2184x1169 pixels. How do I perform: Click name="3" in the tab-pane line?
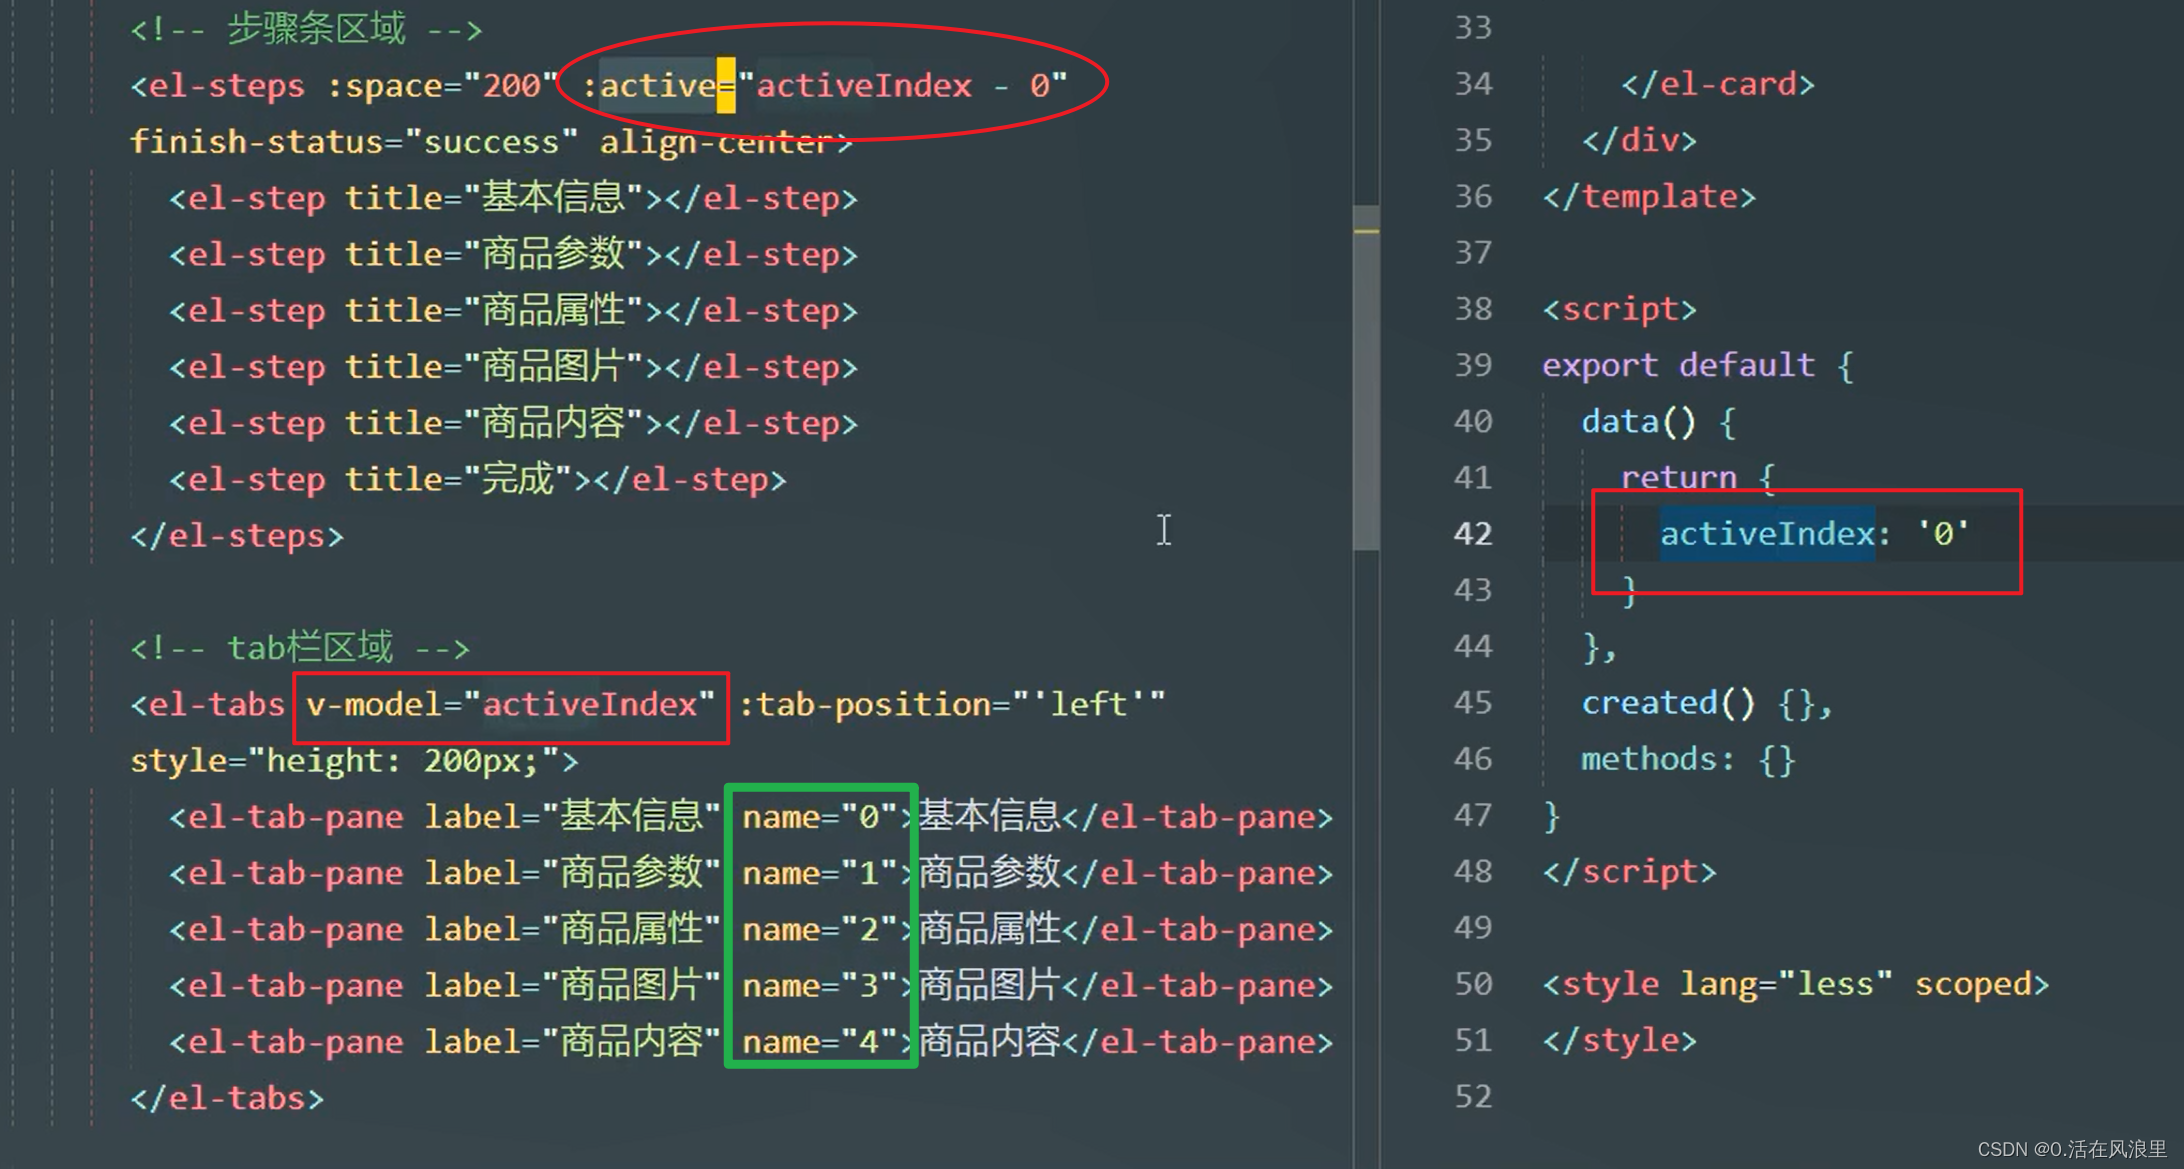(x=819, y=985)
